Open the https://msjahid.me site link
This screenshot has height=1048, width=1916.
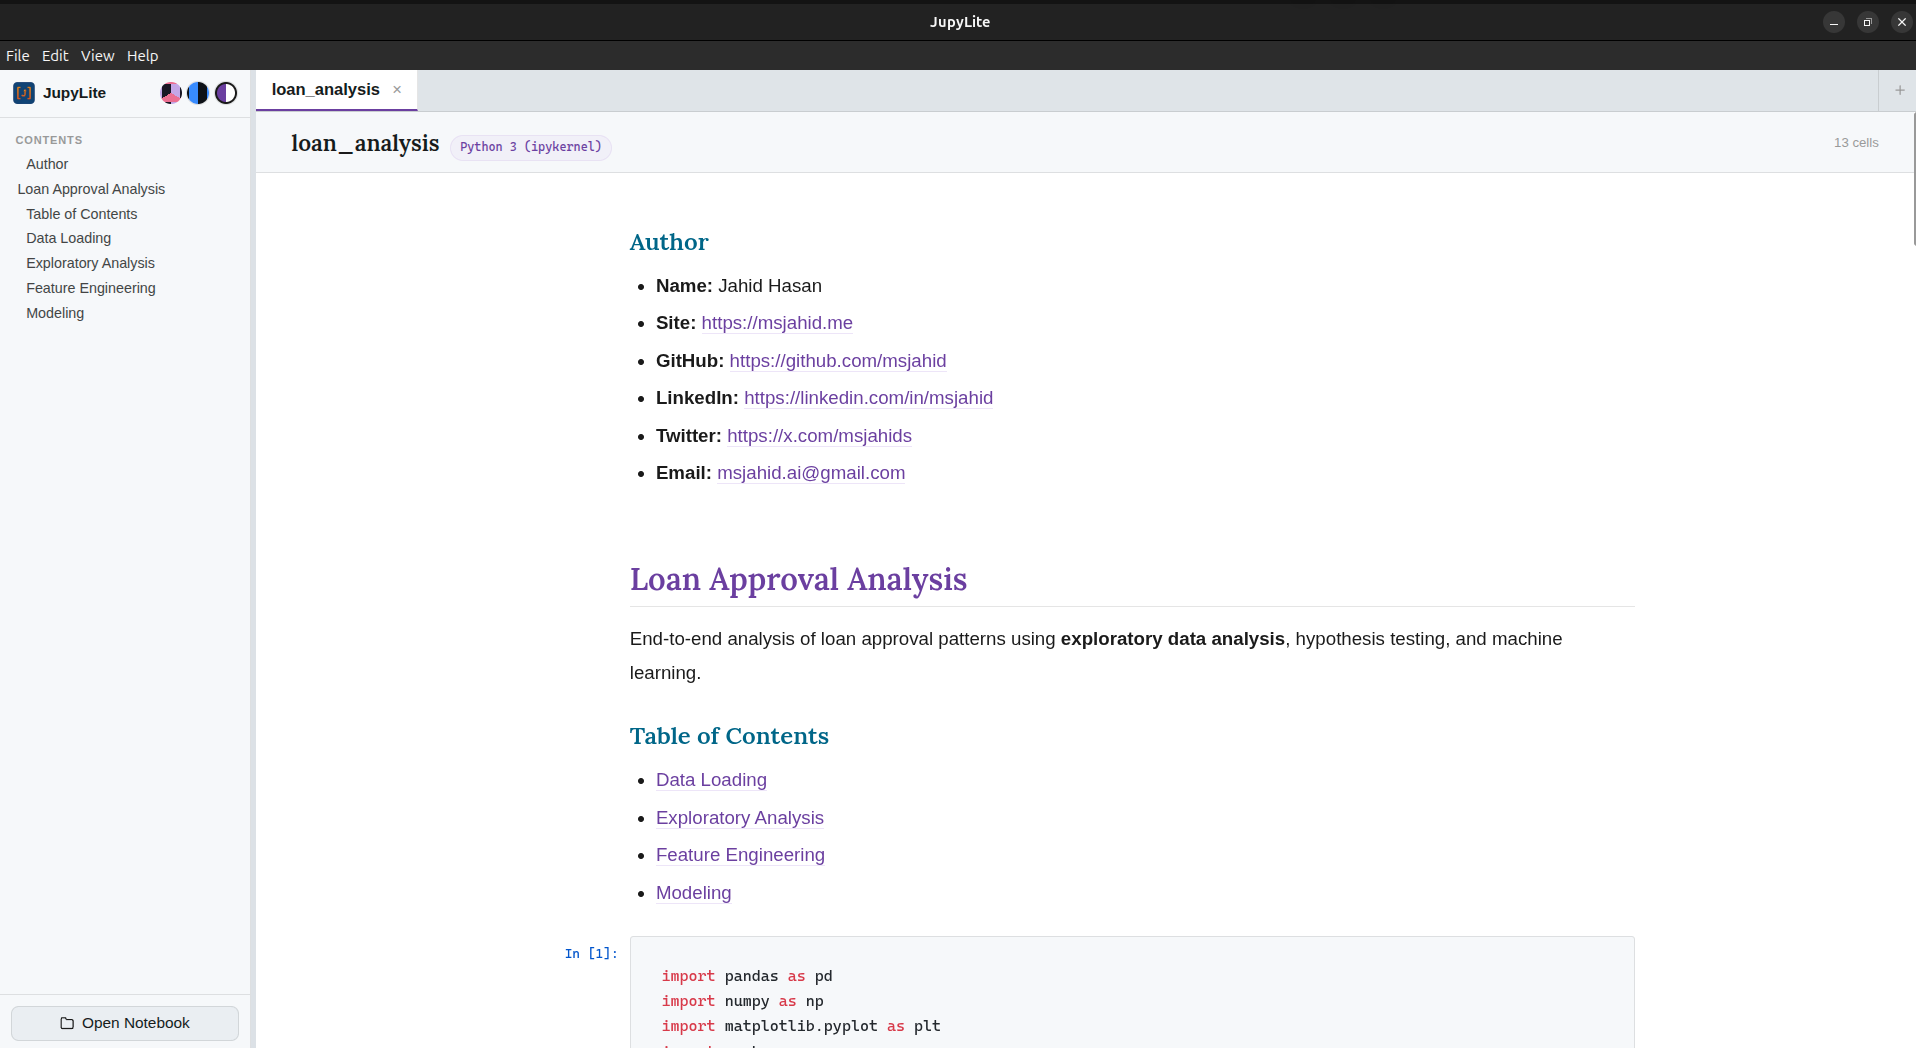pos(776,323)
